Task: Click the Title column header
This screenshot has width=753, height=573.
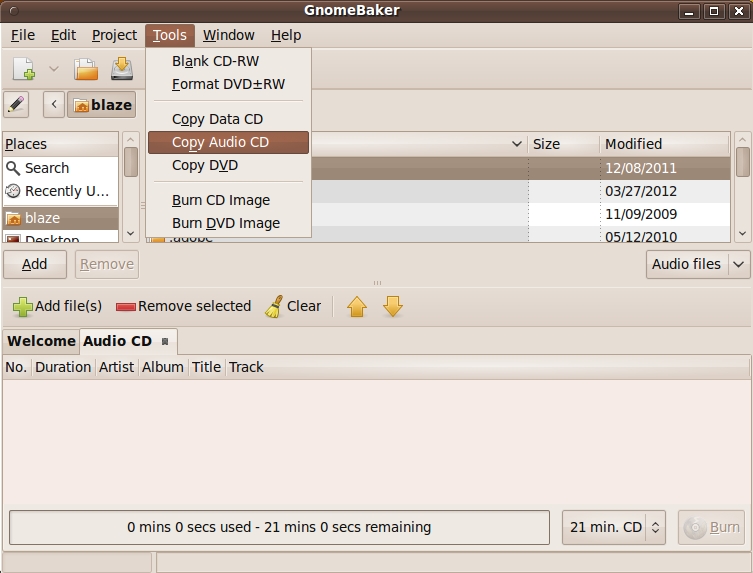Action: [x=206, y=367]
